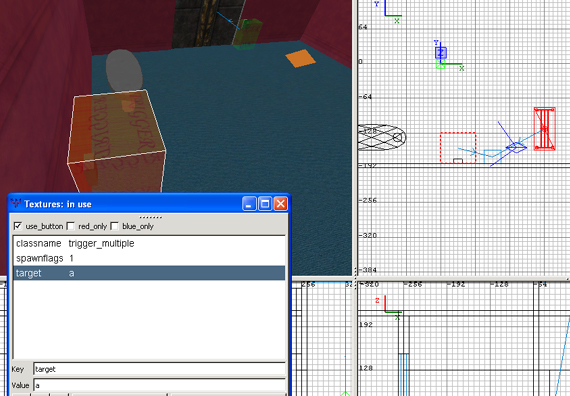The image size is (570, 396).
Task: Close the Textures: in use window
Action: (x=281, y=204)
